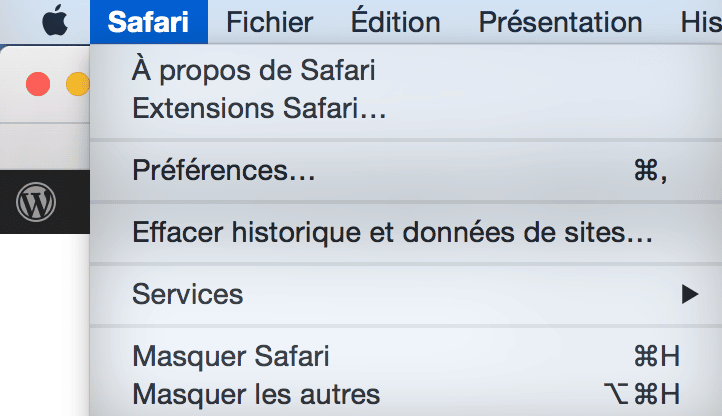Close the highlighted Safari menu
The image size is (722, 416).
point(149,22)
